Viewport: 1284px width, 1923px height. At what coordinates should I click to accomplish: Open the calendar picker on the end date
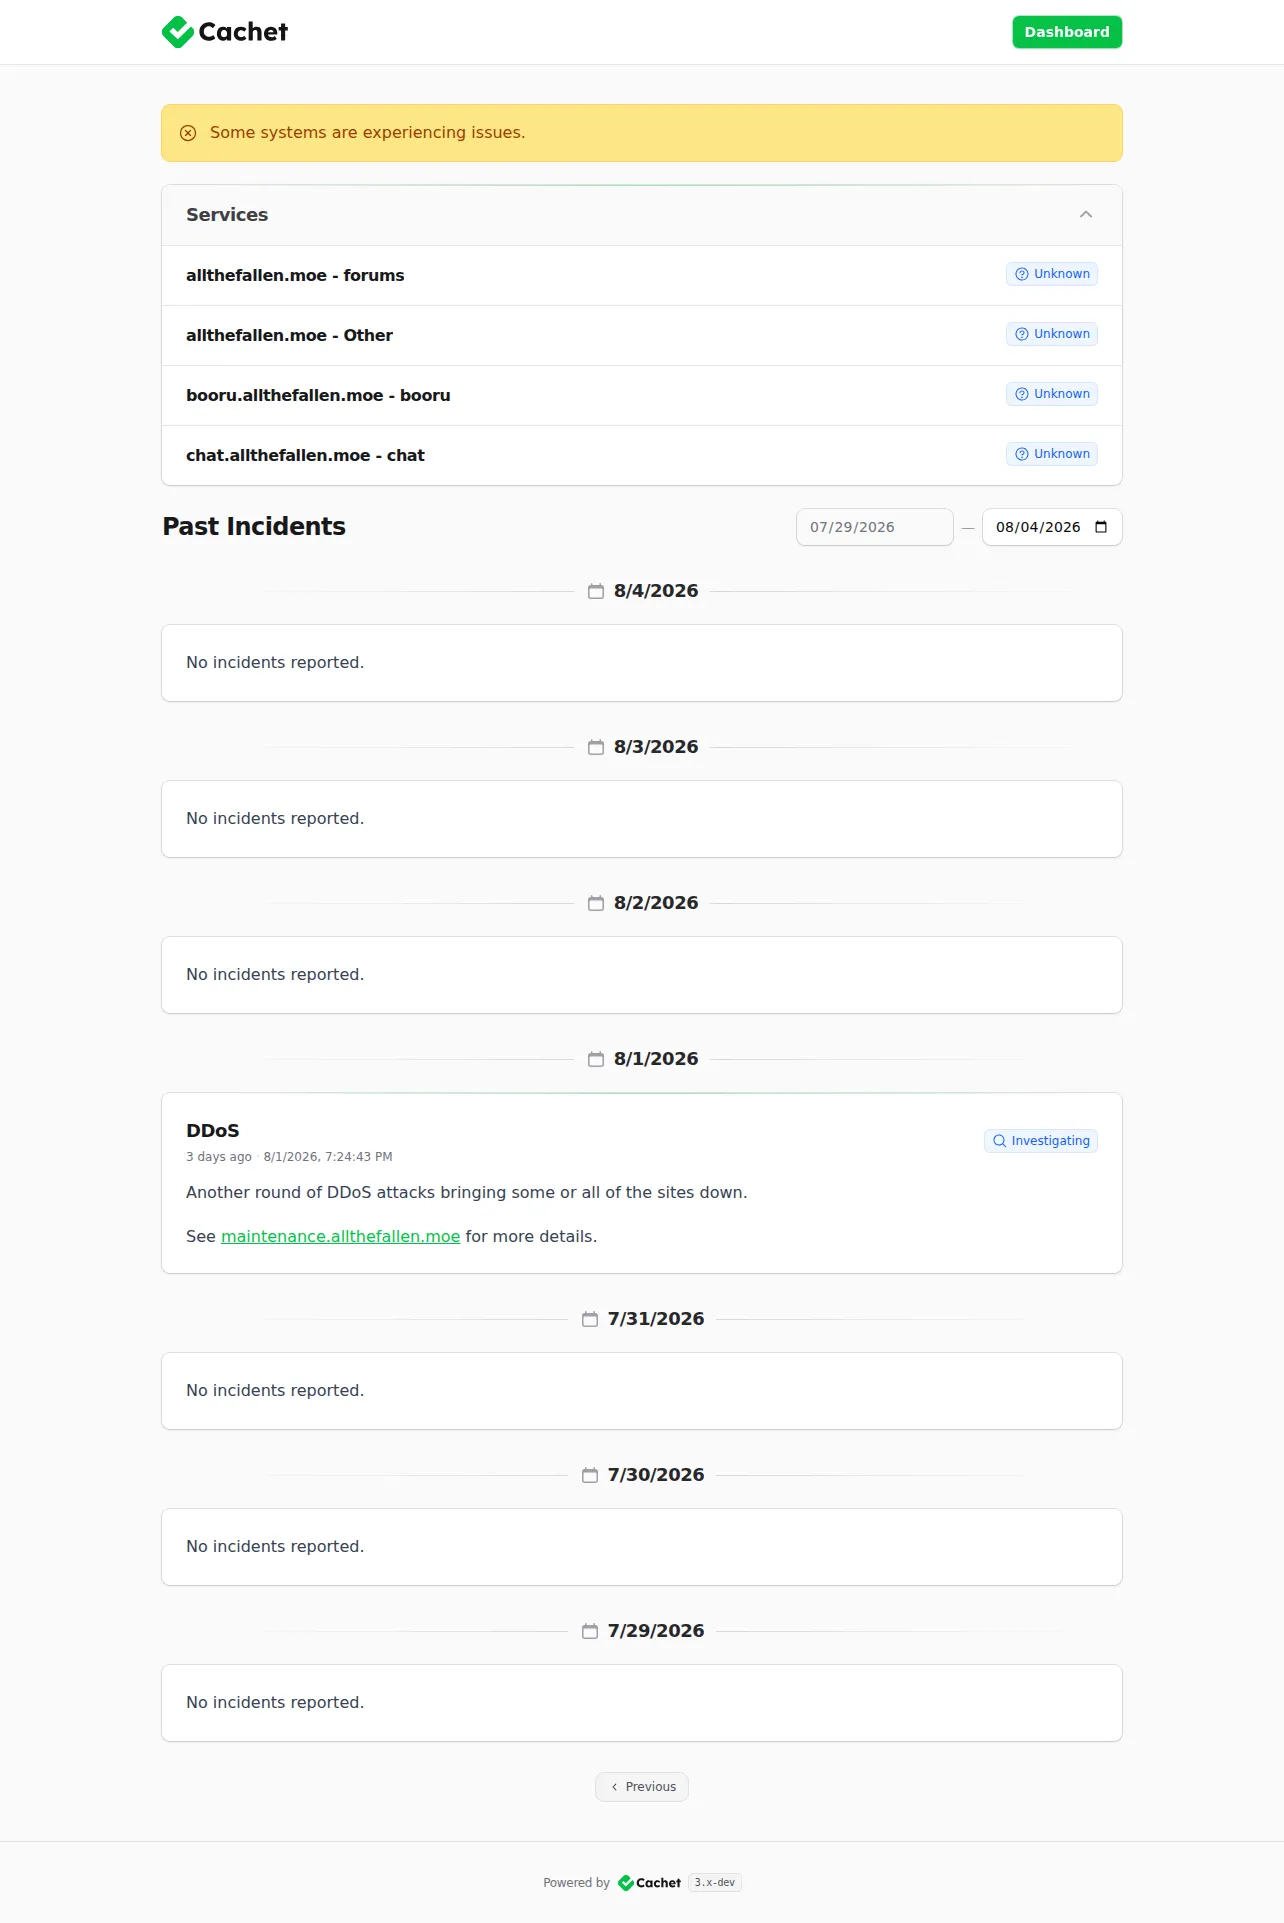(x=1101, y=527)
